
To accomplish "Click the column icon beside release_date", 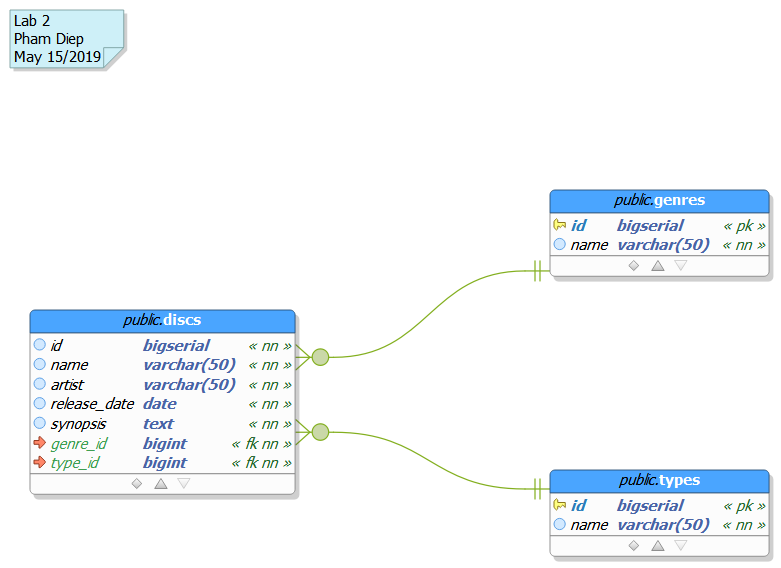I will [40, 404].
